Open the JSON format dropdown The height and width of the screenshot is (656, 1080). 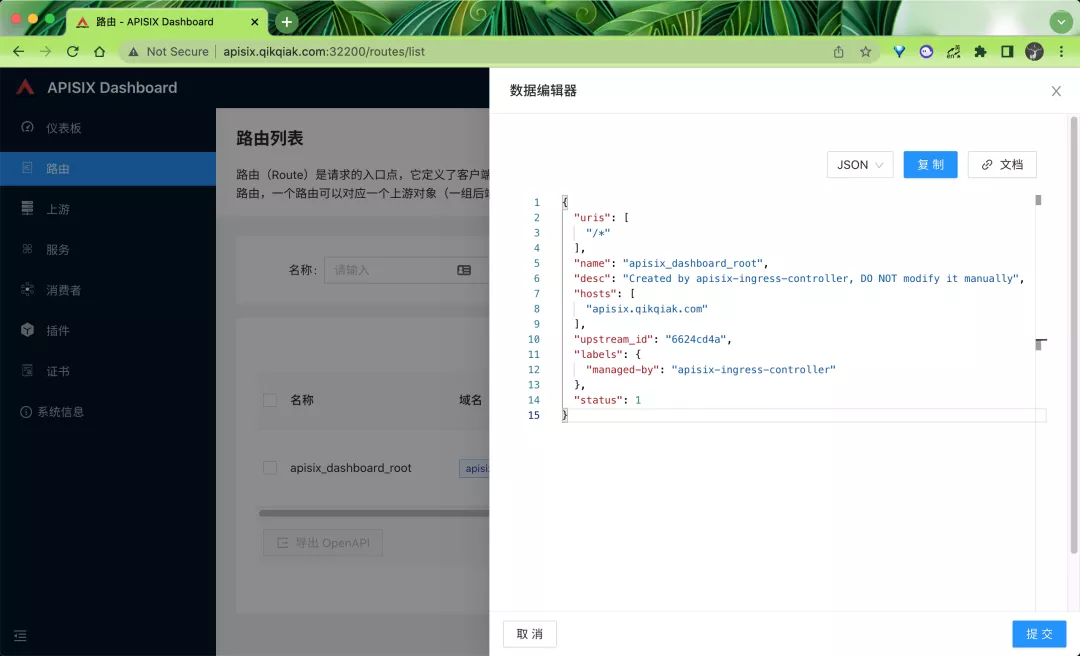859,164
